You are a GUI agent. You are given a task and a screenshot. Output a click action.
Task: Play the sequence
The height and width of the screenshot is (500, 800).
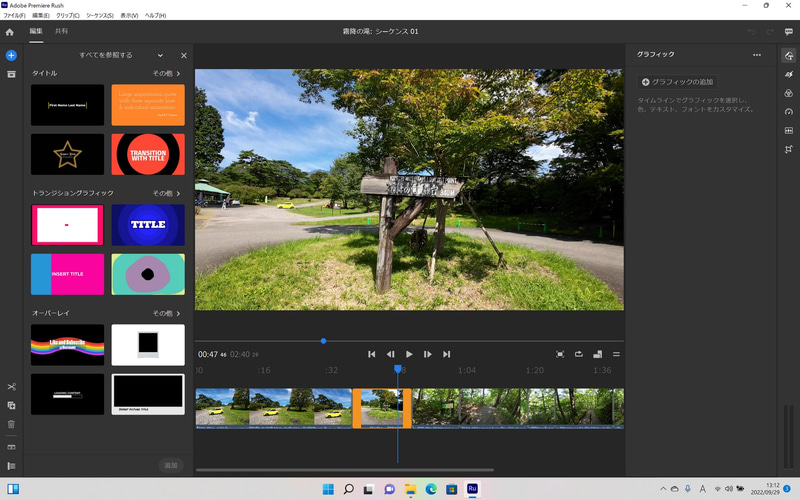[x=409, y=354]
